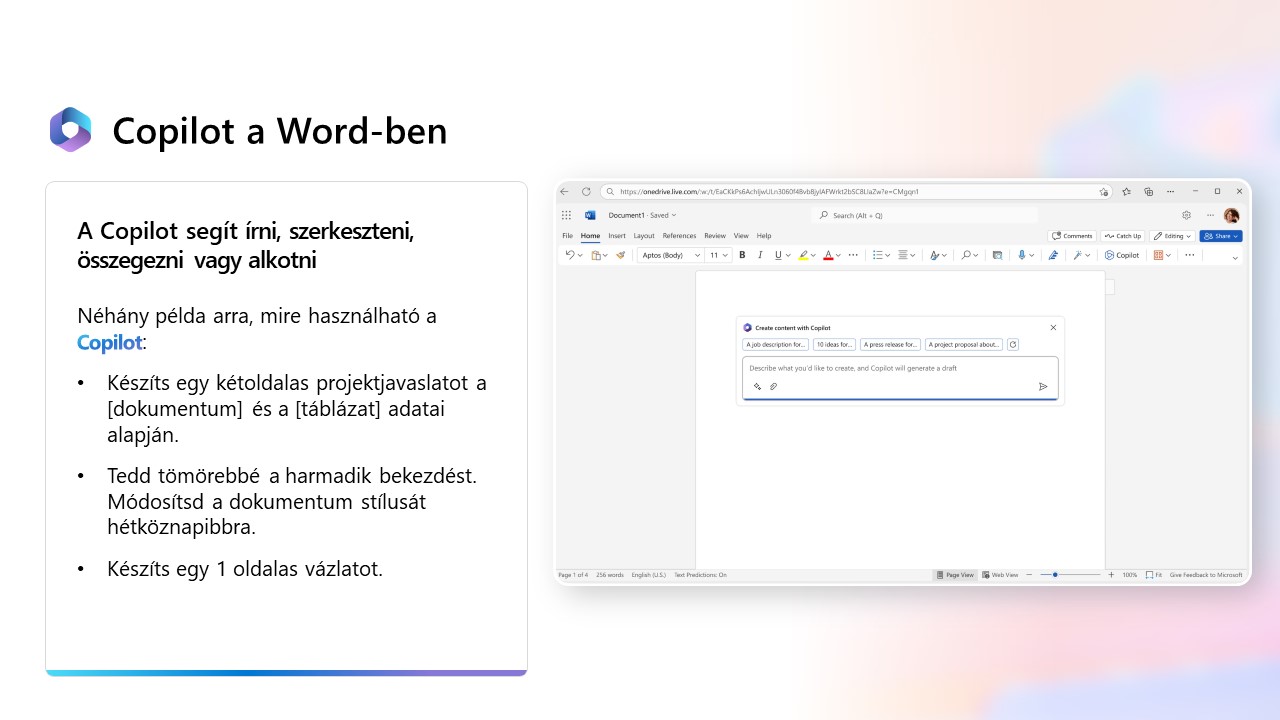
Task: Click the orange add-ins grid icon
Action: 1158,255
